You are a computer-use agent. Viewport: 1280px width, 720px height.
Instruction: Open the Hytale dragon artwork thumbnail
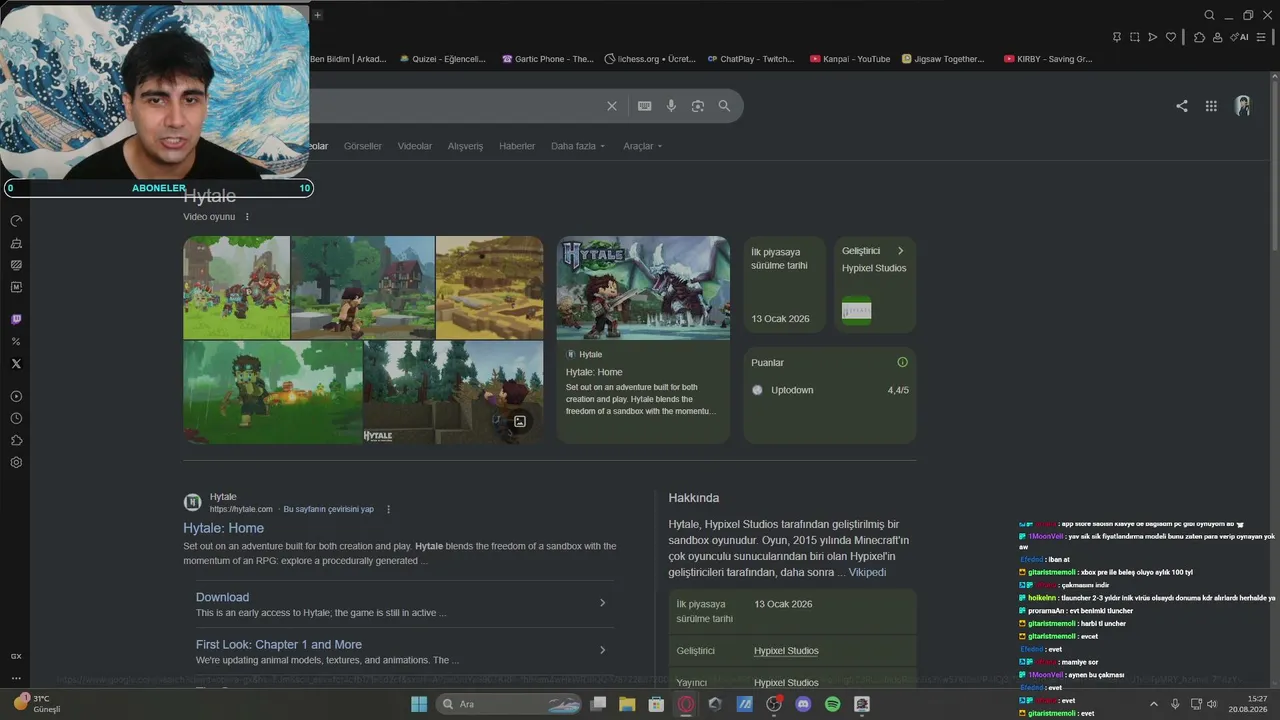643,288
